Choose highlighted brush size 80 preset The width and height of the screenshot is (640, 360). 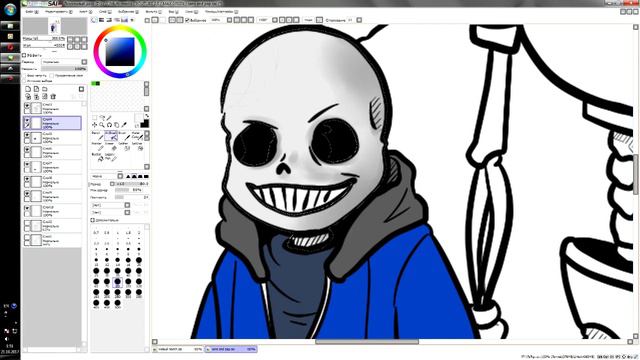click(118, 282)
